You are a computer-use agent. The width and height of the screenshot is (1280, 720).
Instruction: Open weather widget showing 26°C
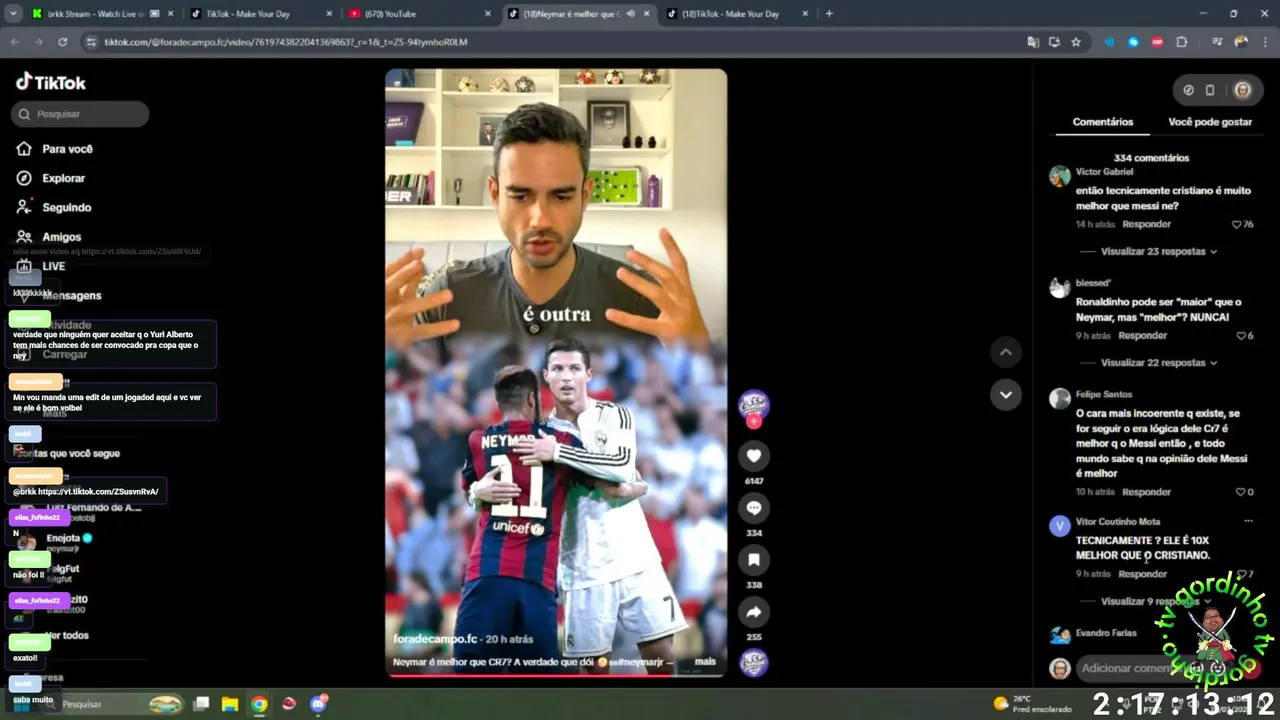[1030, 704]
